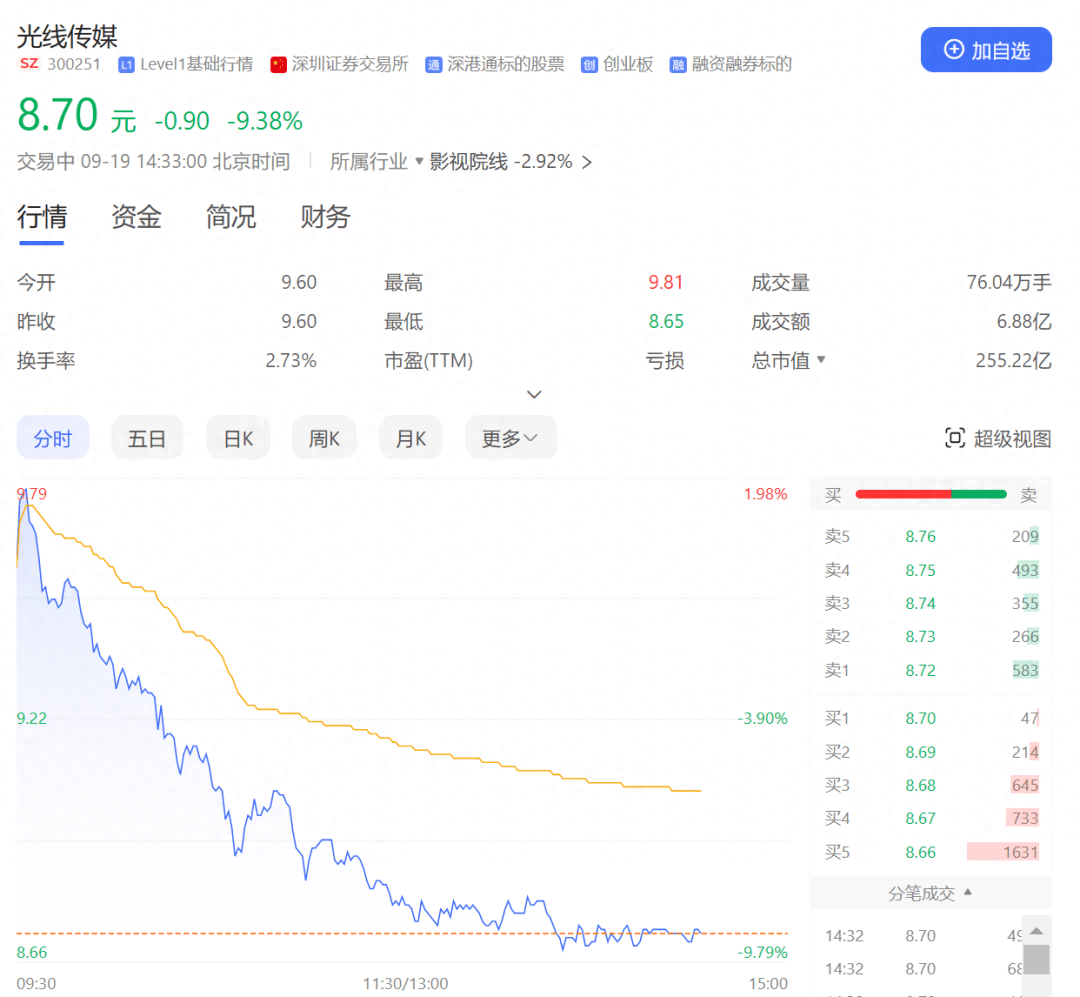Click the 通 深港通标的股票 badge icon

tap(433, 65)
